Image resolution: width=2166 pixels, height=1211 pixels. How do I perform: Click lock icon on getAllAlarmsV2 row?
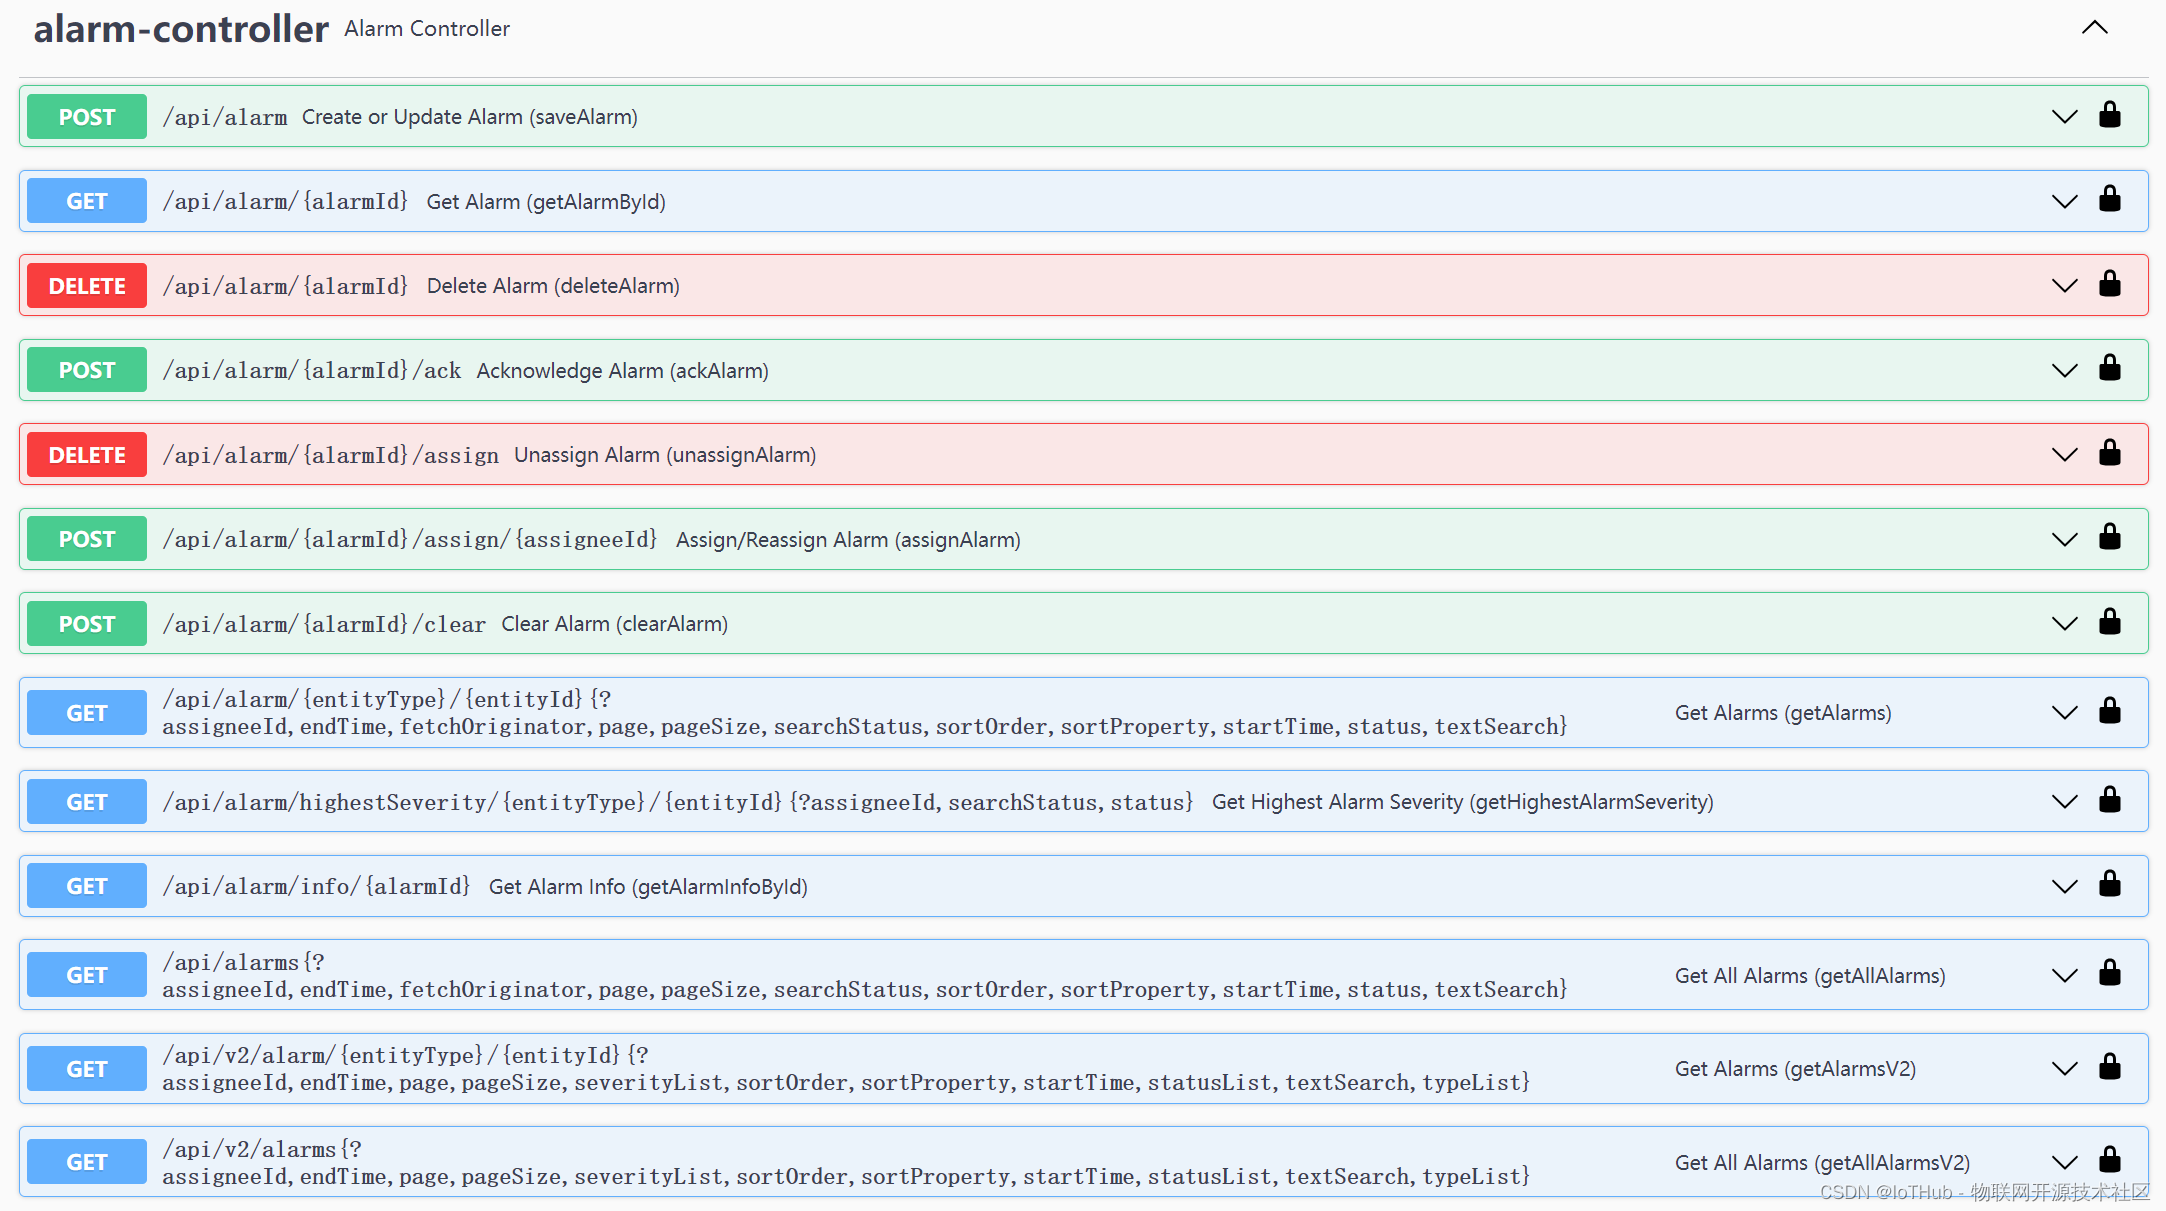tap(2110, 1160)
